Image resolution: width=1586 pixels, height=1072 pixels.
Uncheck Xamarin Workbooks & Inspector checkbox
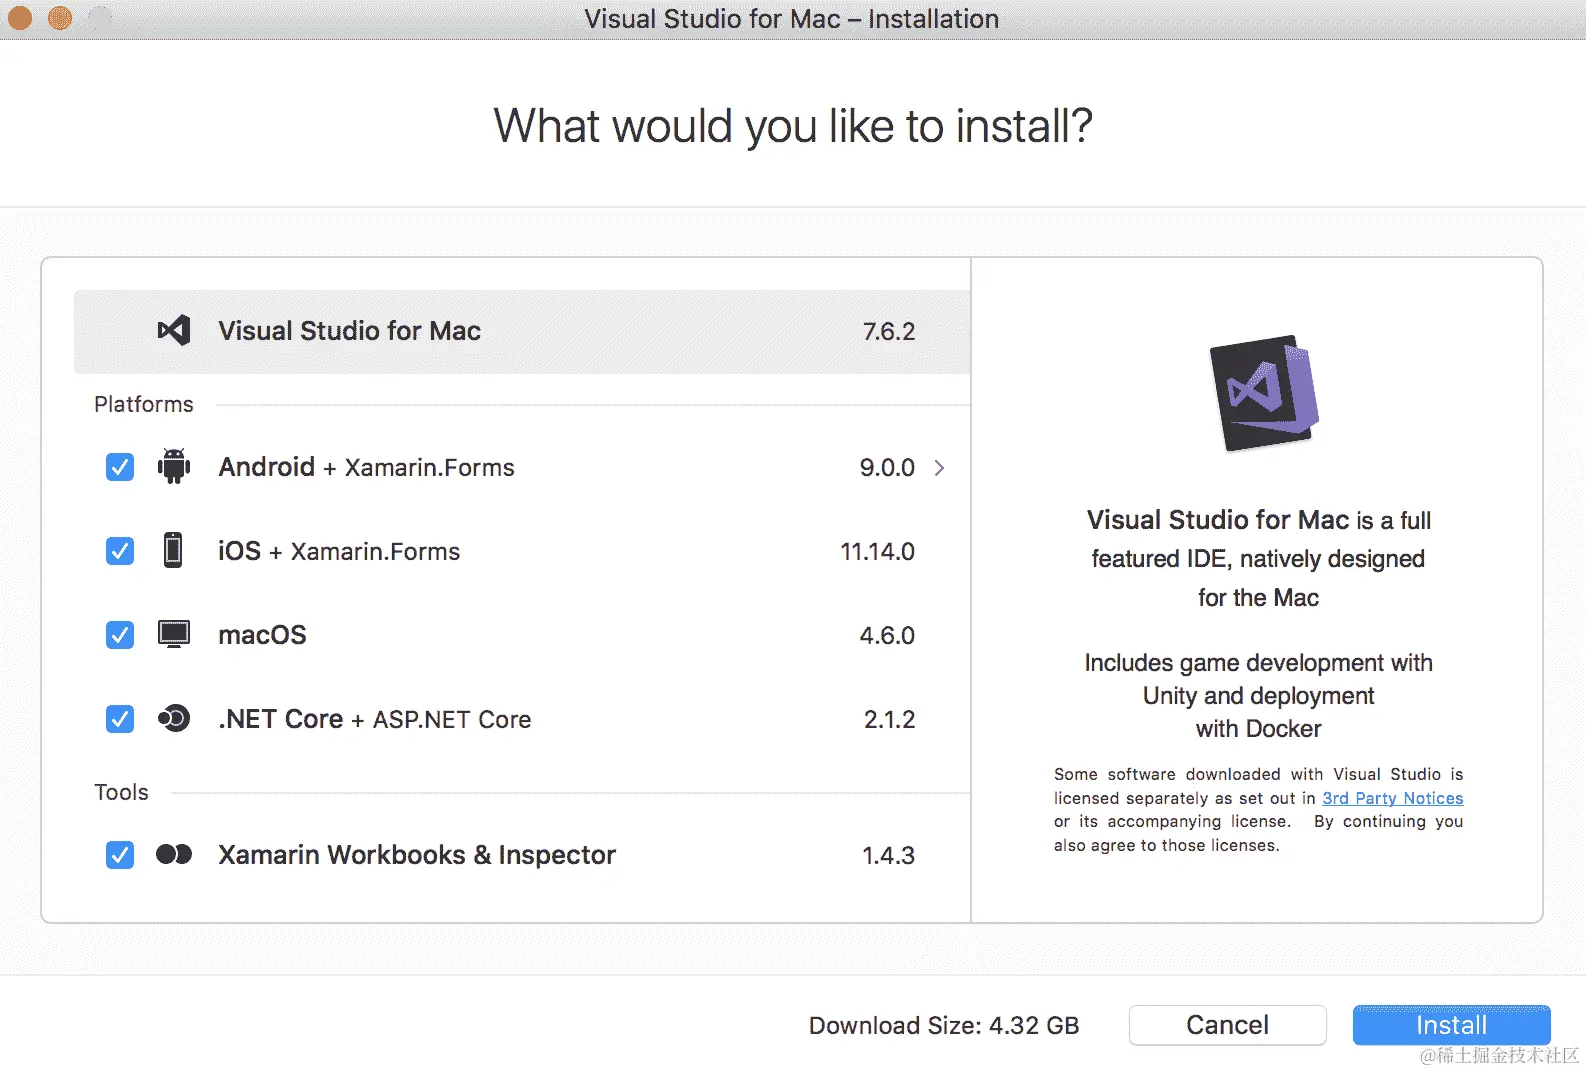(x=120, y=855)
